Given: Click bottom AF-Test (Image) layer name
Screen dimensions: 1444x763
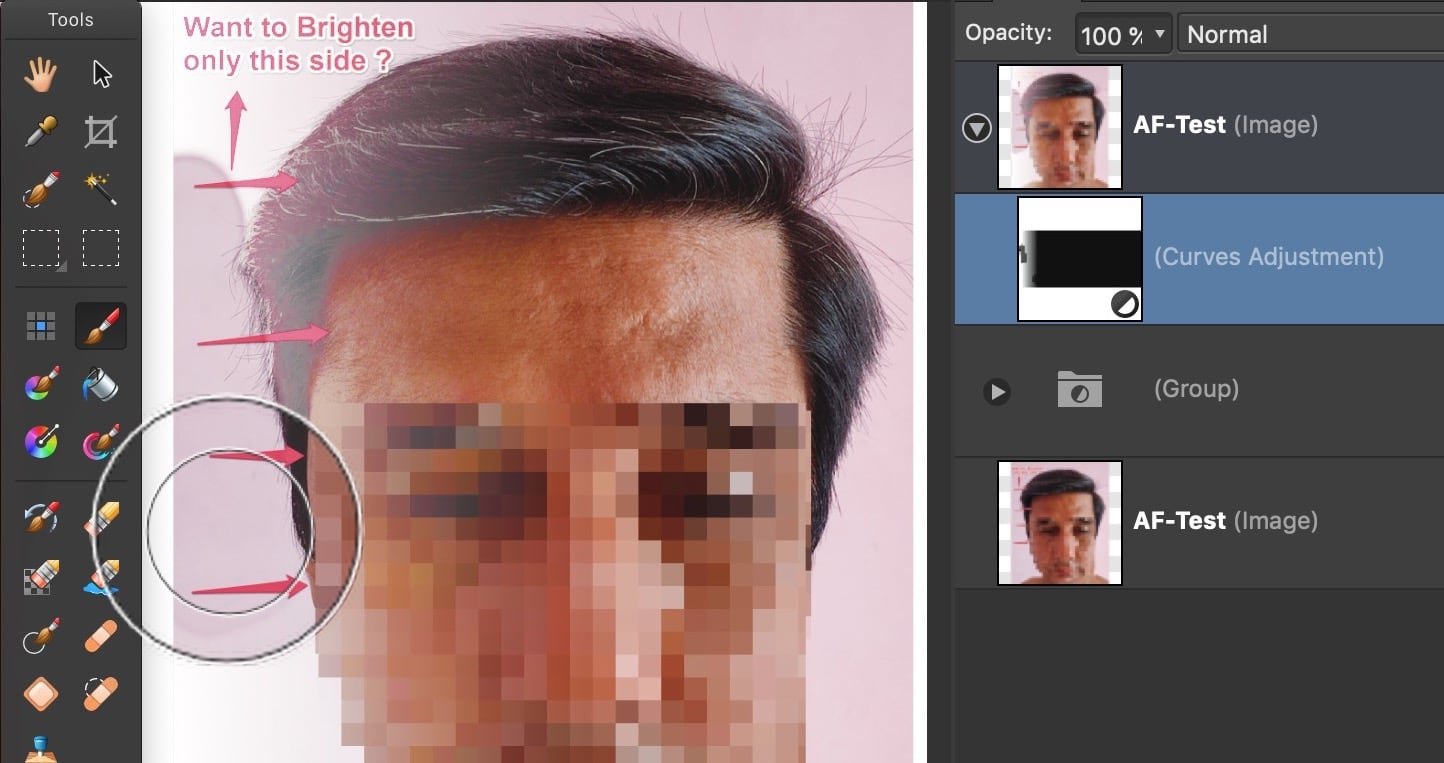Looking at the screenshot, I should [1225, 521].
